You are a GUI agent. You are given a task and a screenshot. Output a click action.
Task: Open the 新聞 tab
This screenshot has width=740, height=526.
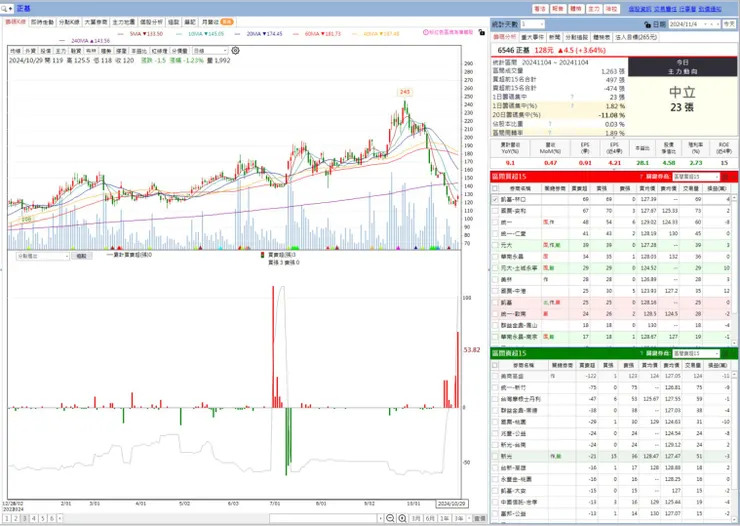pos(555,37)
